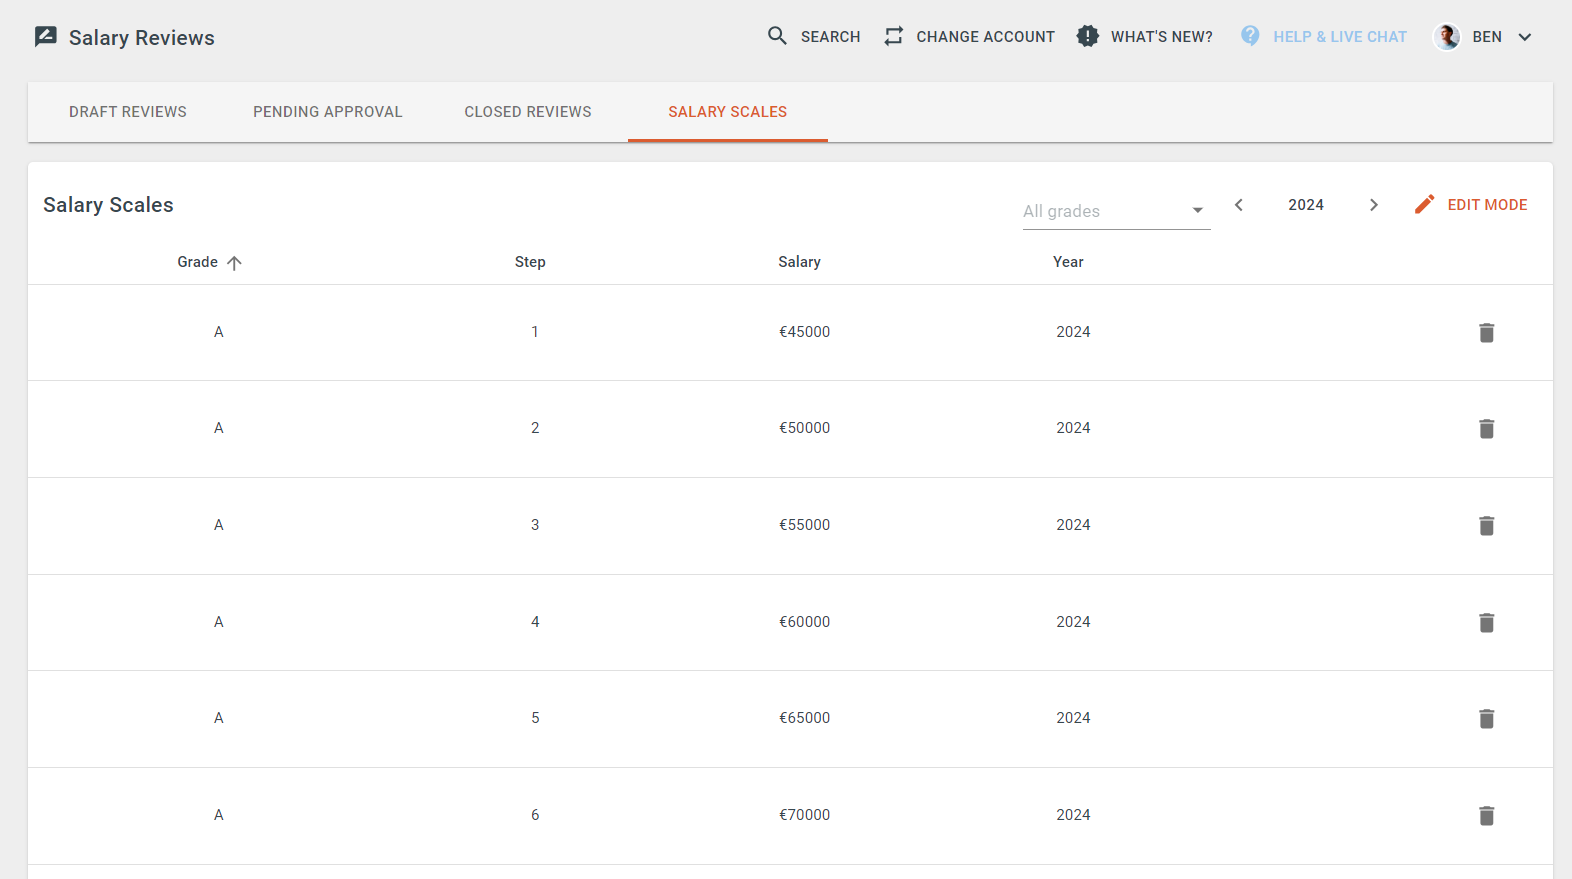Click the search magnifier icon
Image resolution: width=1572 pixels, height=879 pixels.
777,36
